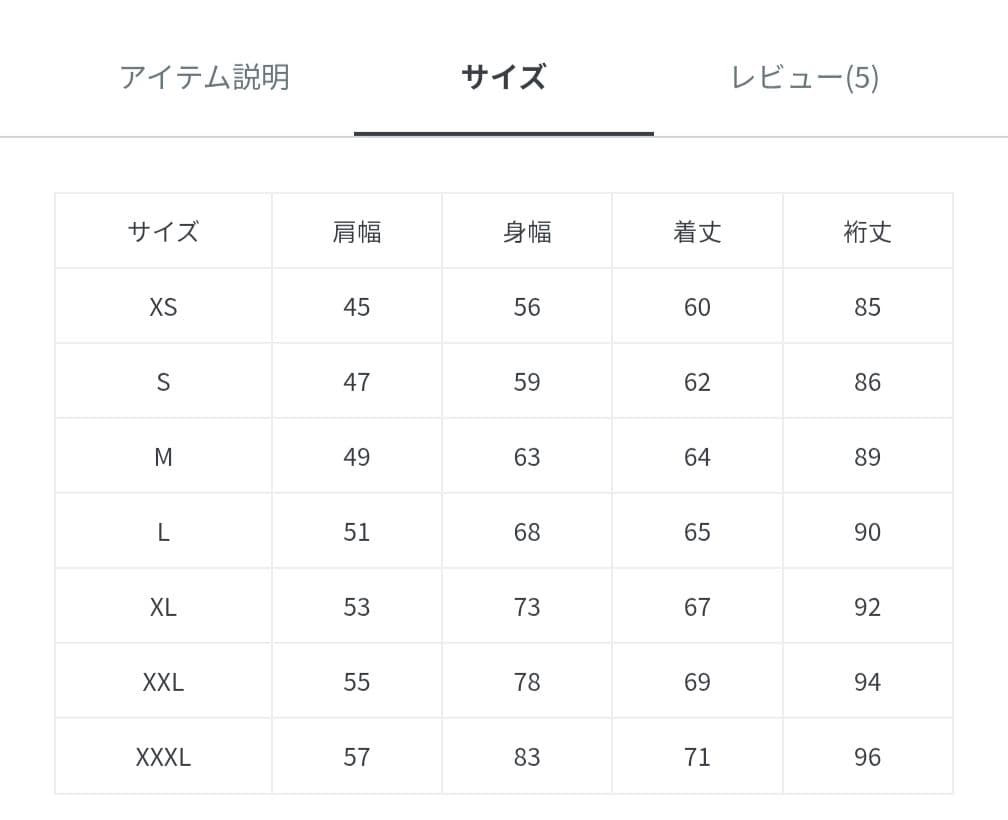The height and width of the screenshot is (820, 1008).
Task: Select the M size row label
Action: pos(162,456)
